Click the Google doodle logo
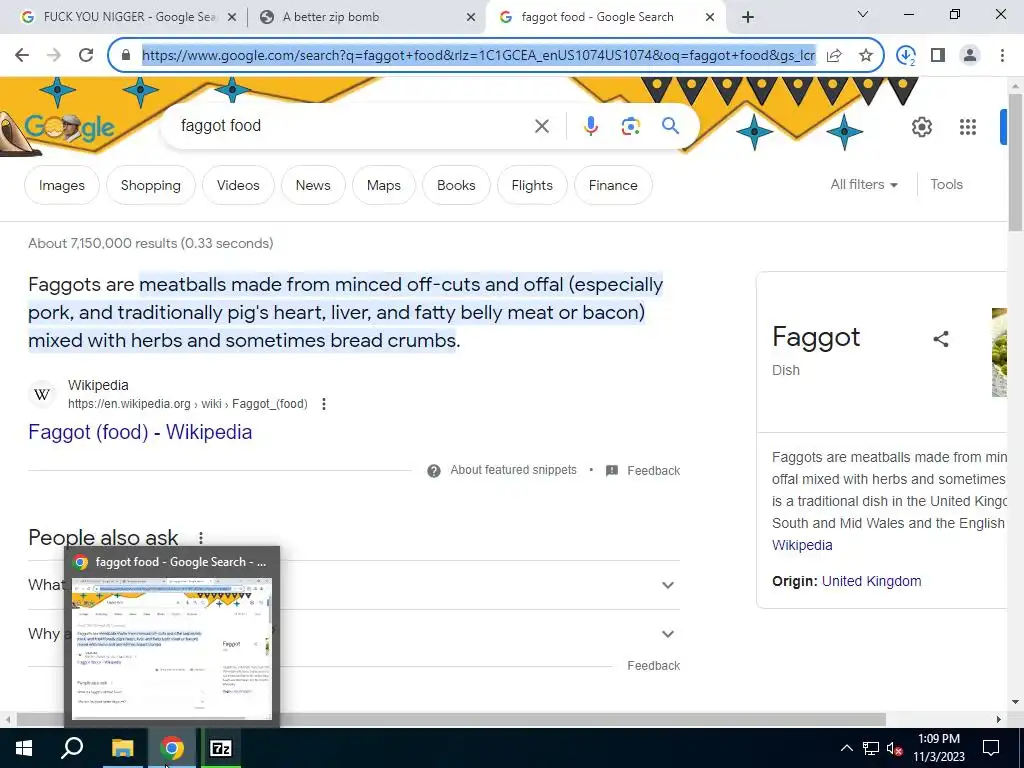 [69, 128]
